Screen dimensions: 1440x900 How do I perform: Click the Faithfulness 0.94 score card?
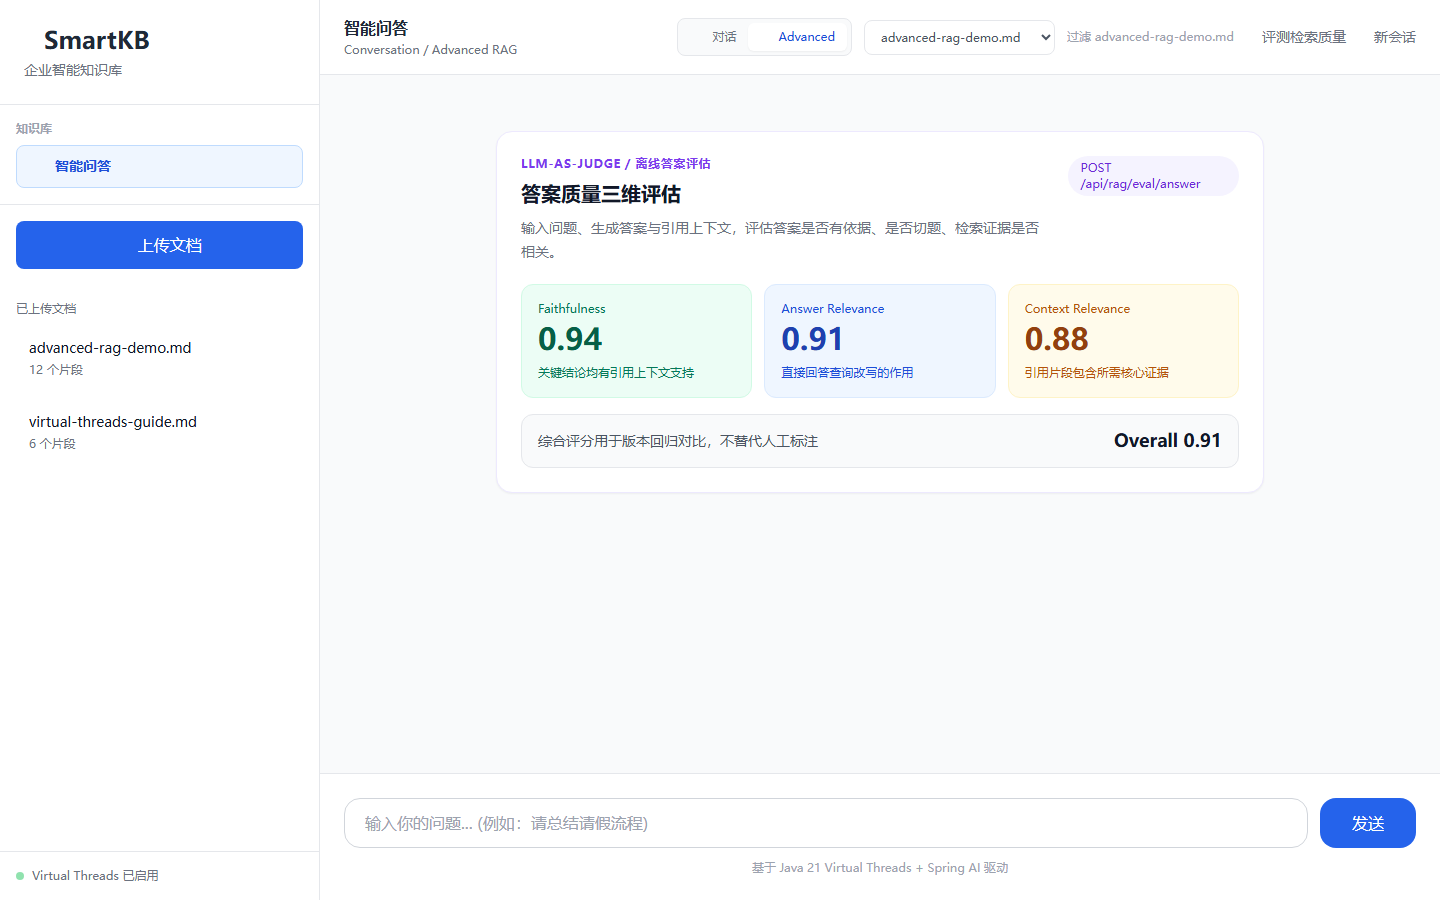(x=636, y=341)
